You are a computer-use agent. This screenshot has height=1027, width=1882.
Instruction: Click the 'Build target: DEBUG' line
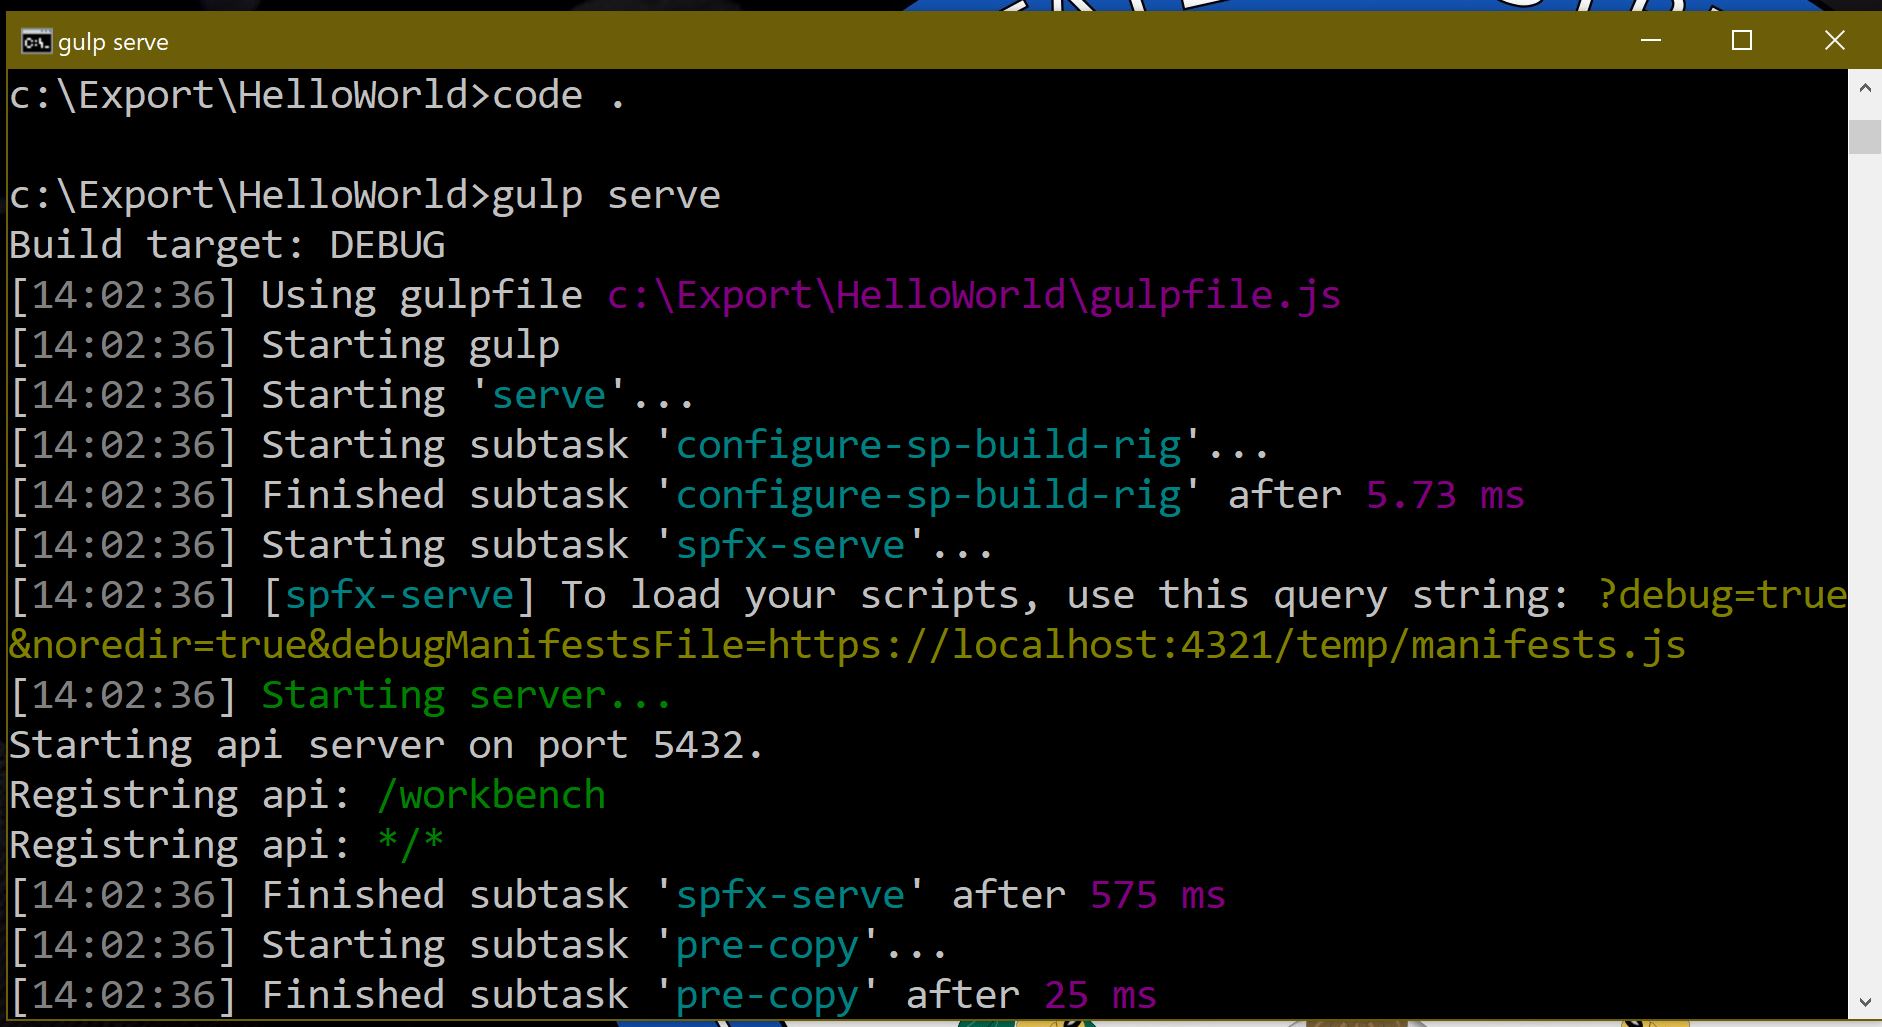[227, 245]
